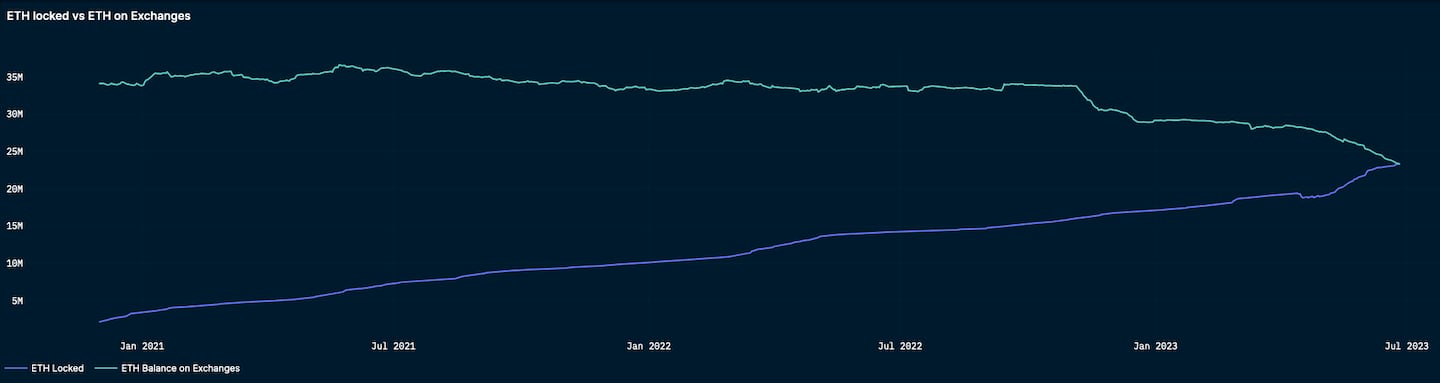Click the chart title ETH locked vs ETH on Exchanges

tap(98, 17)
